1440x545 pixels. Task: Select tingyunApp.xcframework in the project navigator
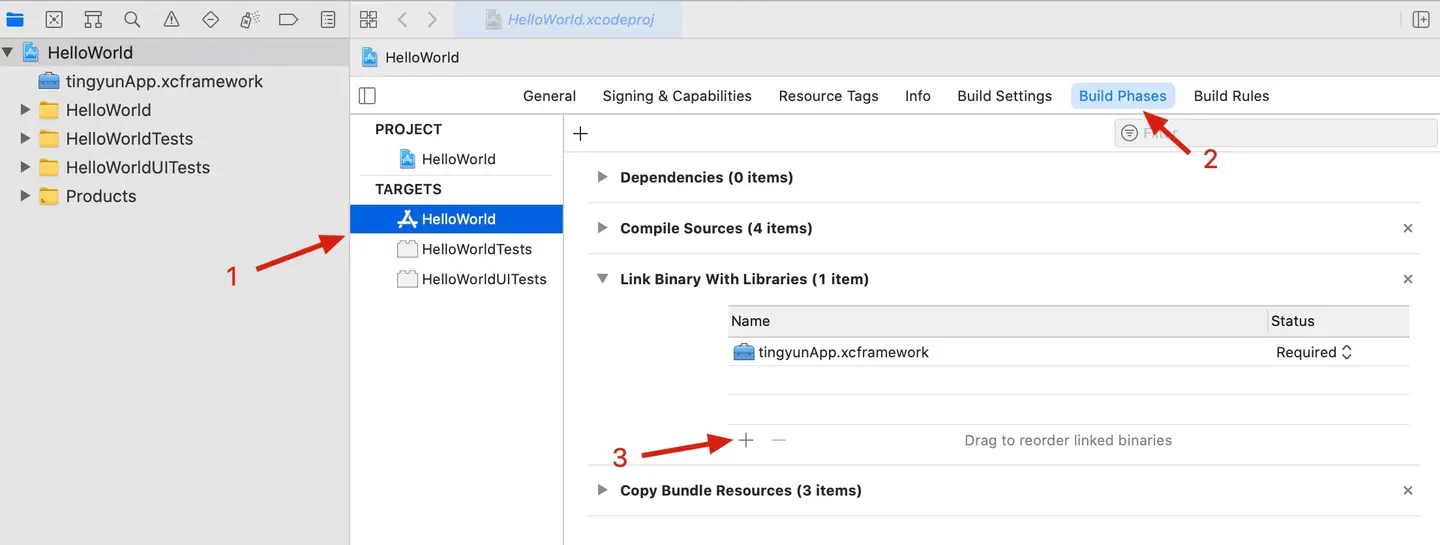pyautogui.click(x=164, y=81)
